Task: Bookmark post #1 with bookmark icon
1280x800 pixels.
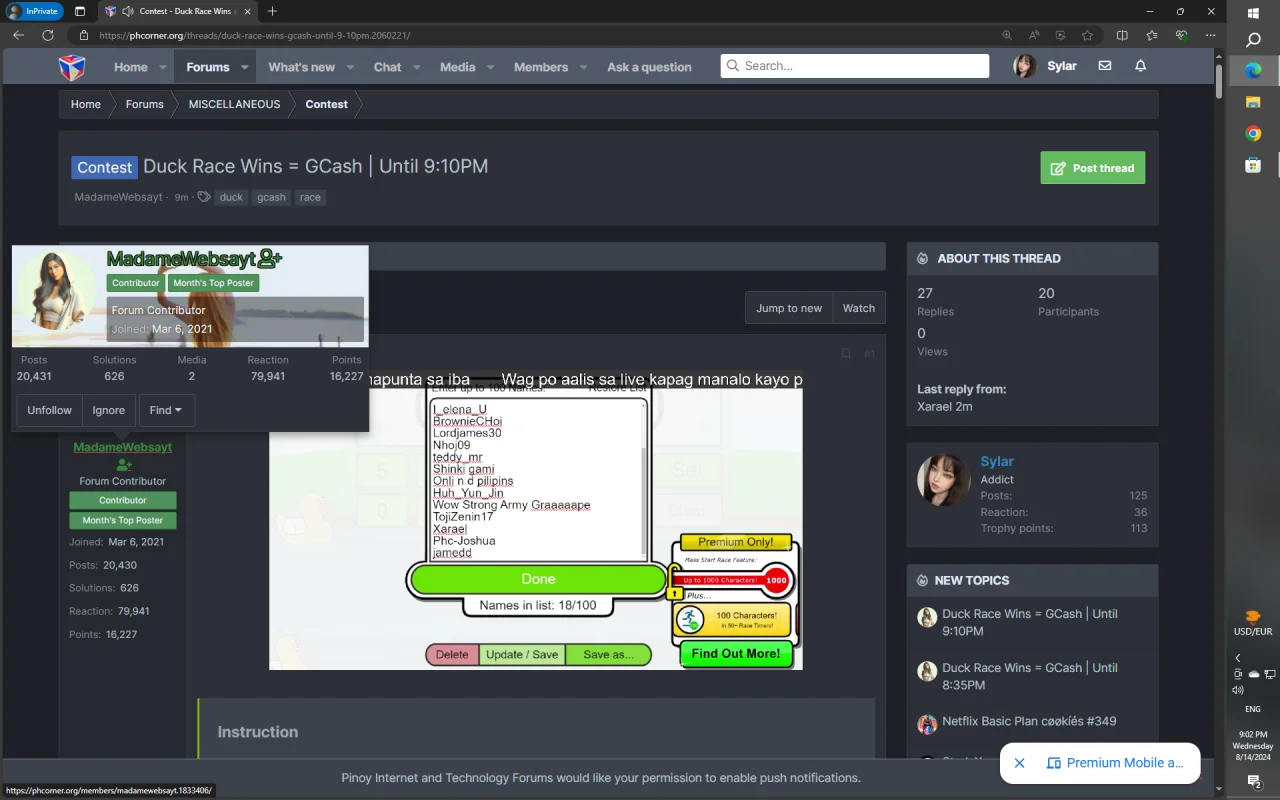Action: click(846, 353)
